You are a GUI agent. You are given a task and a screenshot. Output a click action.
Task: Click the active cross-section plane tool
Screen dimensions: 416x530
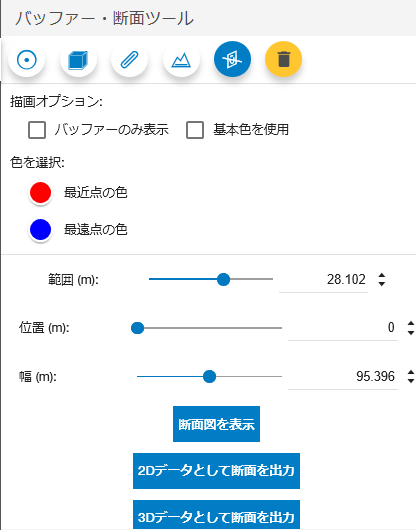233,59
